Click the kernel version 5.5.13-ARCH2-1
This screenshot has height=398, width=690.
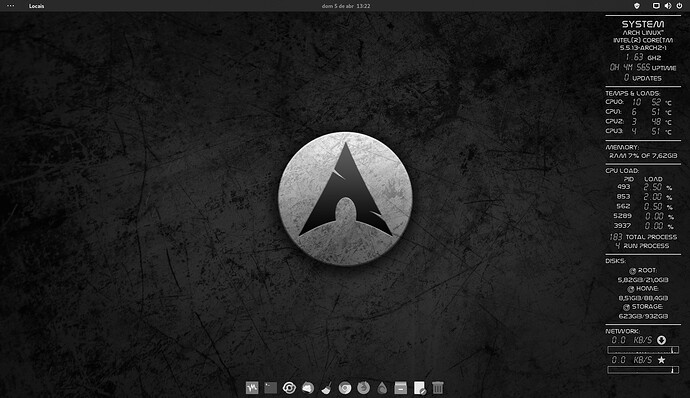click(643, 48)
